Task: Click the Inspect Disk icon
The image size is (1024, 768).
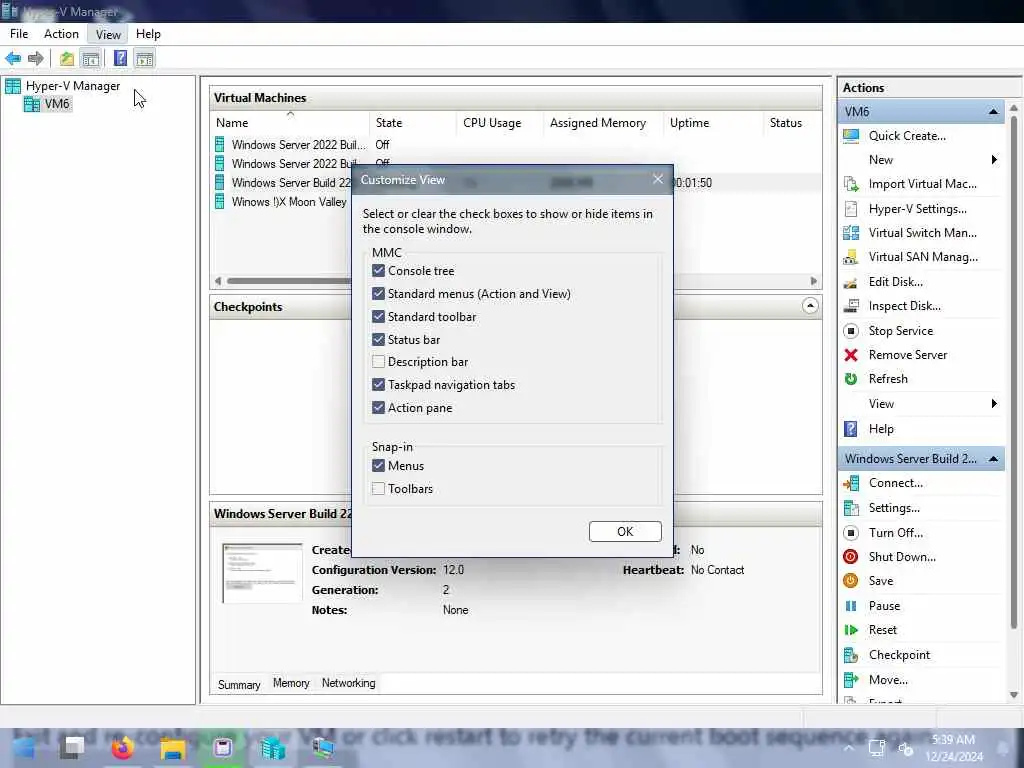Action: [851, 306]
